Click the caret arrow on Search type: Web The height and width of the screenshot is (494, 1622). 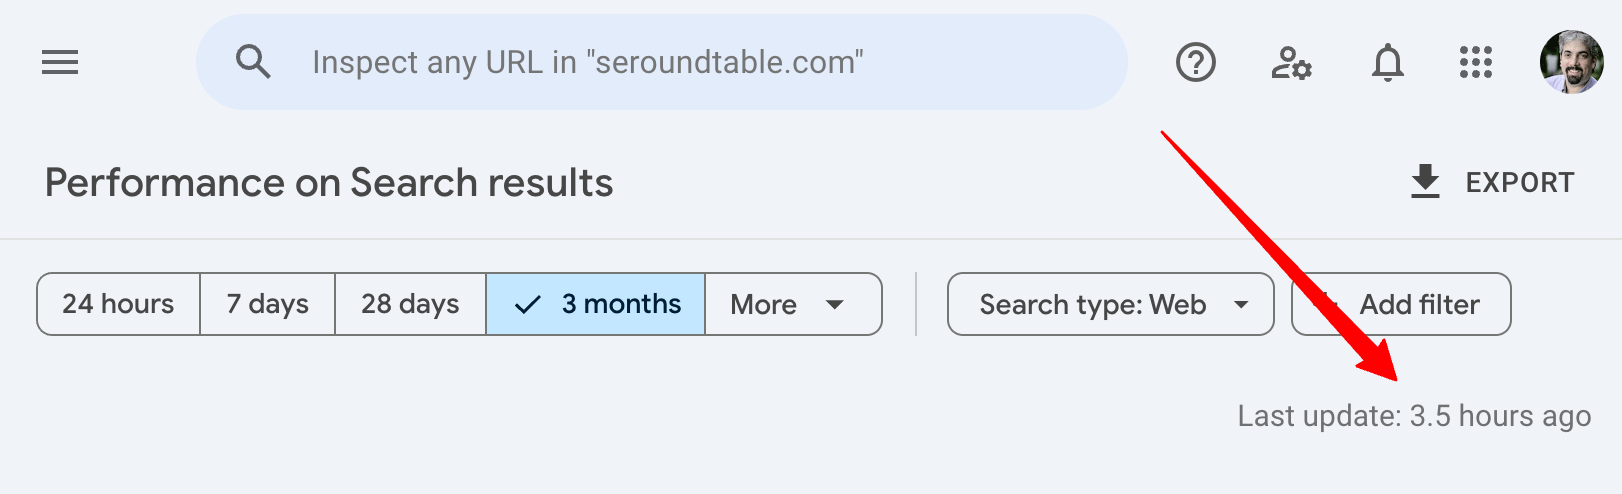pos(1241,304)
